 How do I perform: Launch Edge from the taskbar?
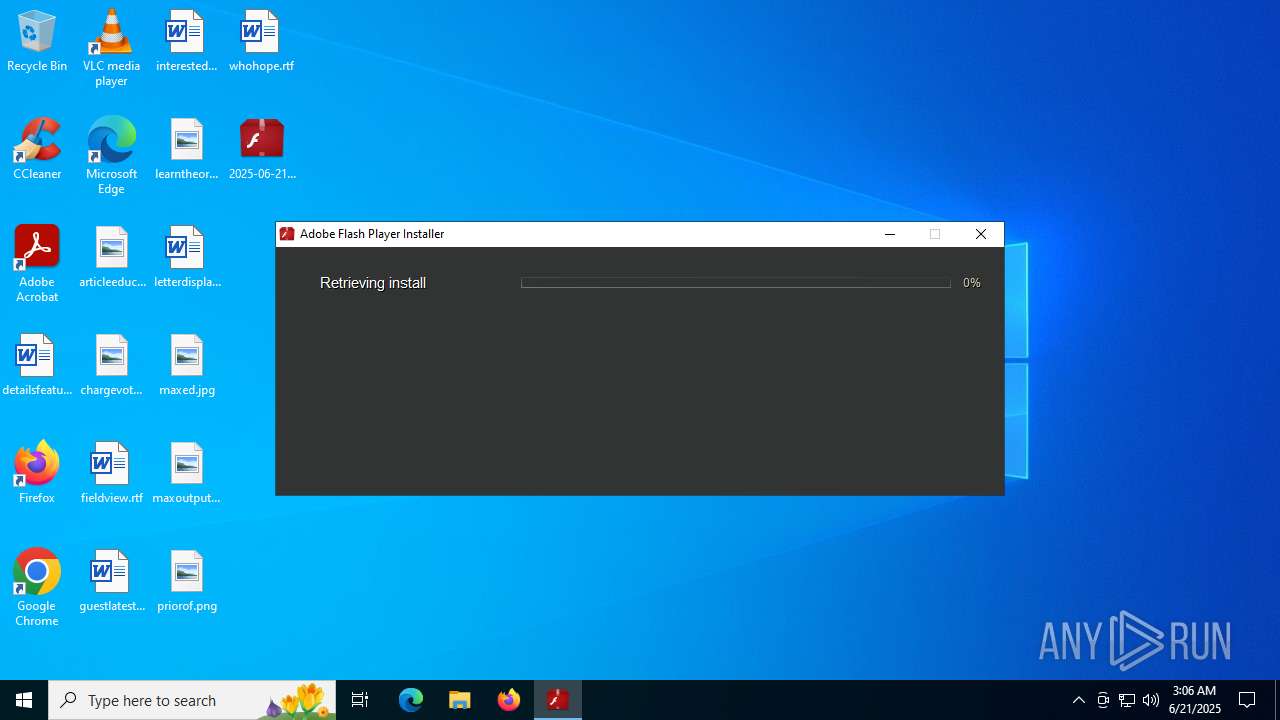pyautogui.click(x=411, y=700)
